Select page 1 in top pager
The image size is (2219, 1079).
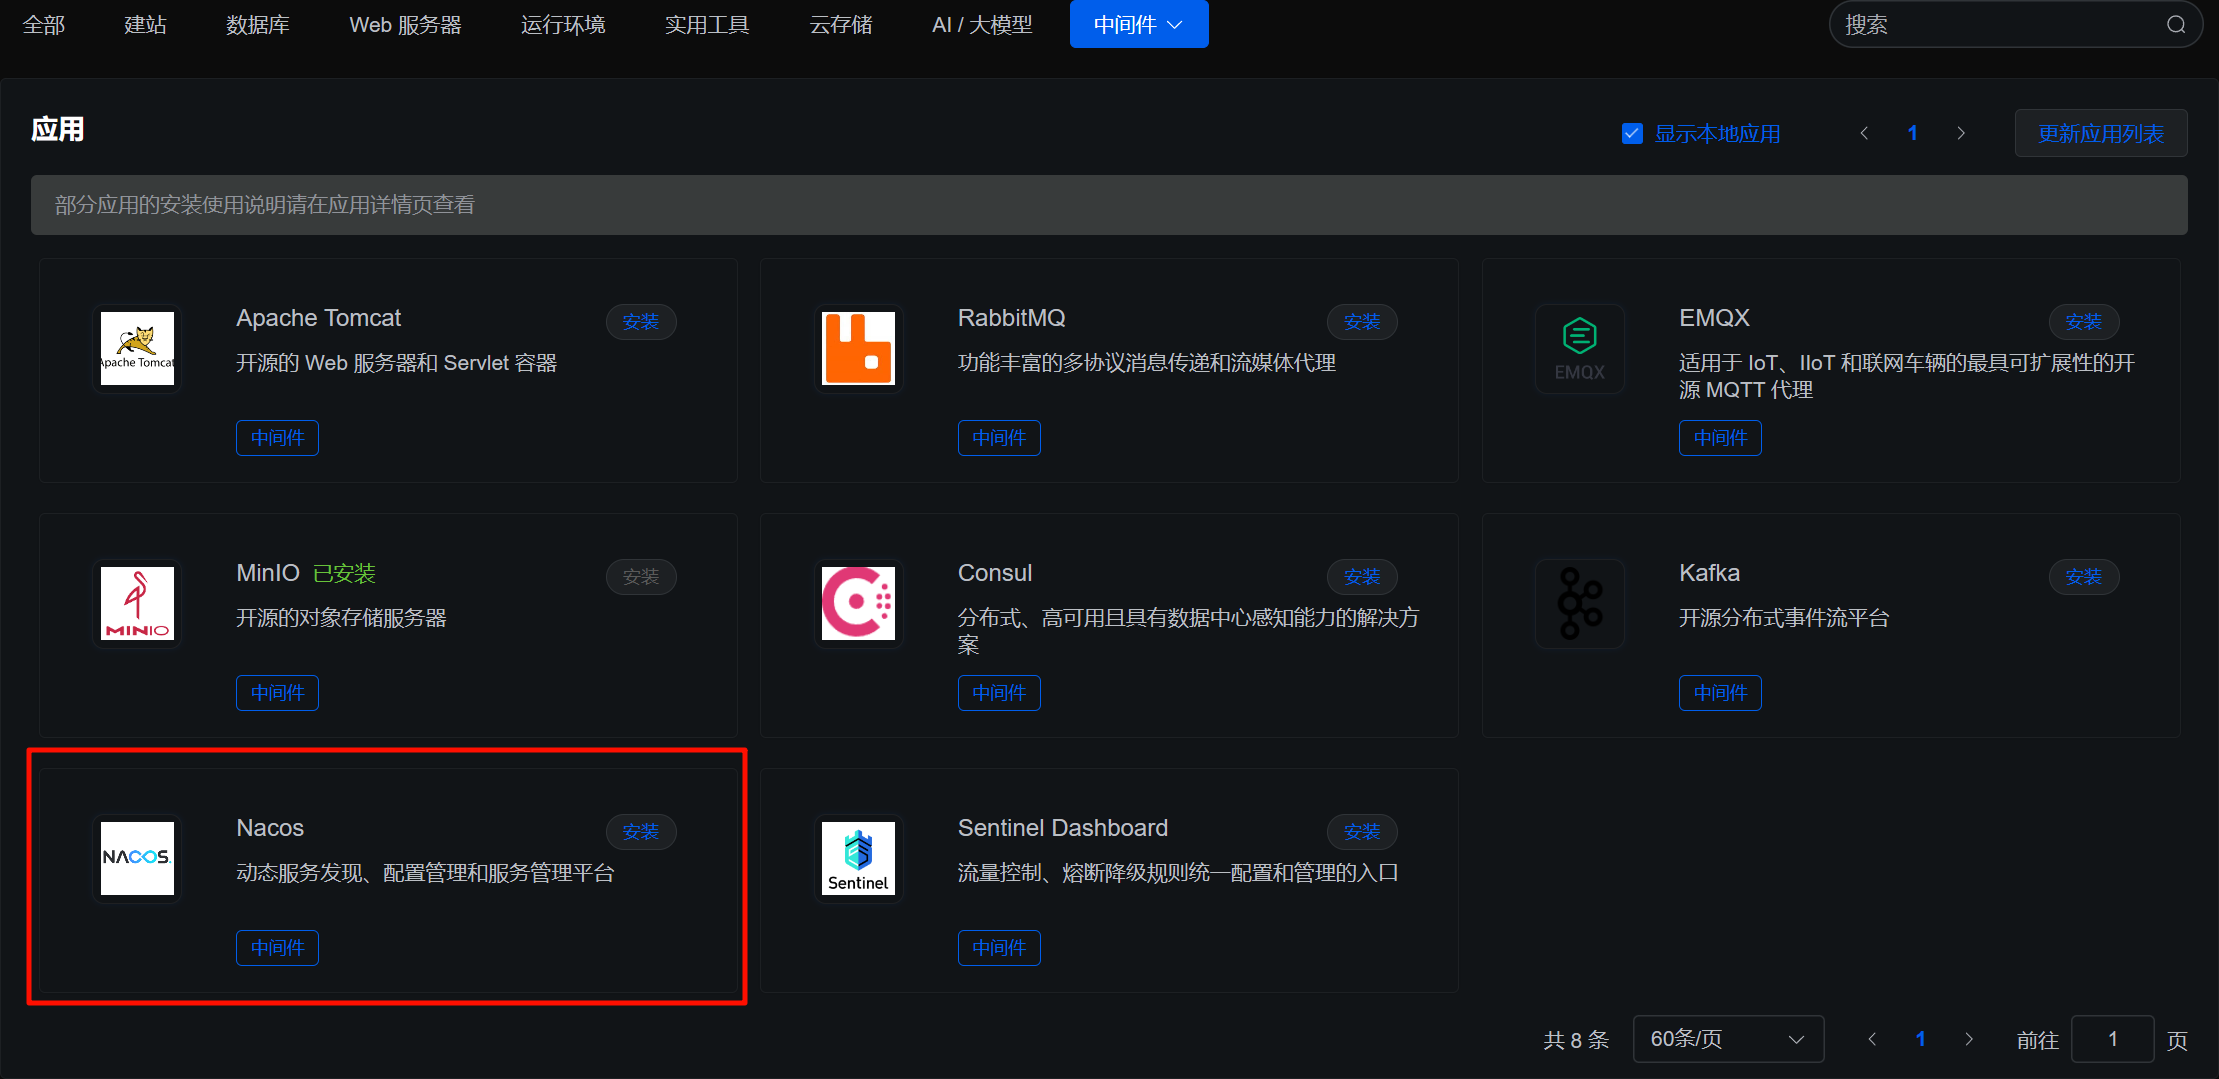pos(1912,133)
